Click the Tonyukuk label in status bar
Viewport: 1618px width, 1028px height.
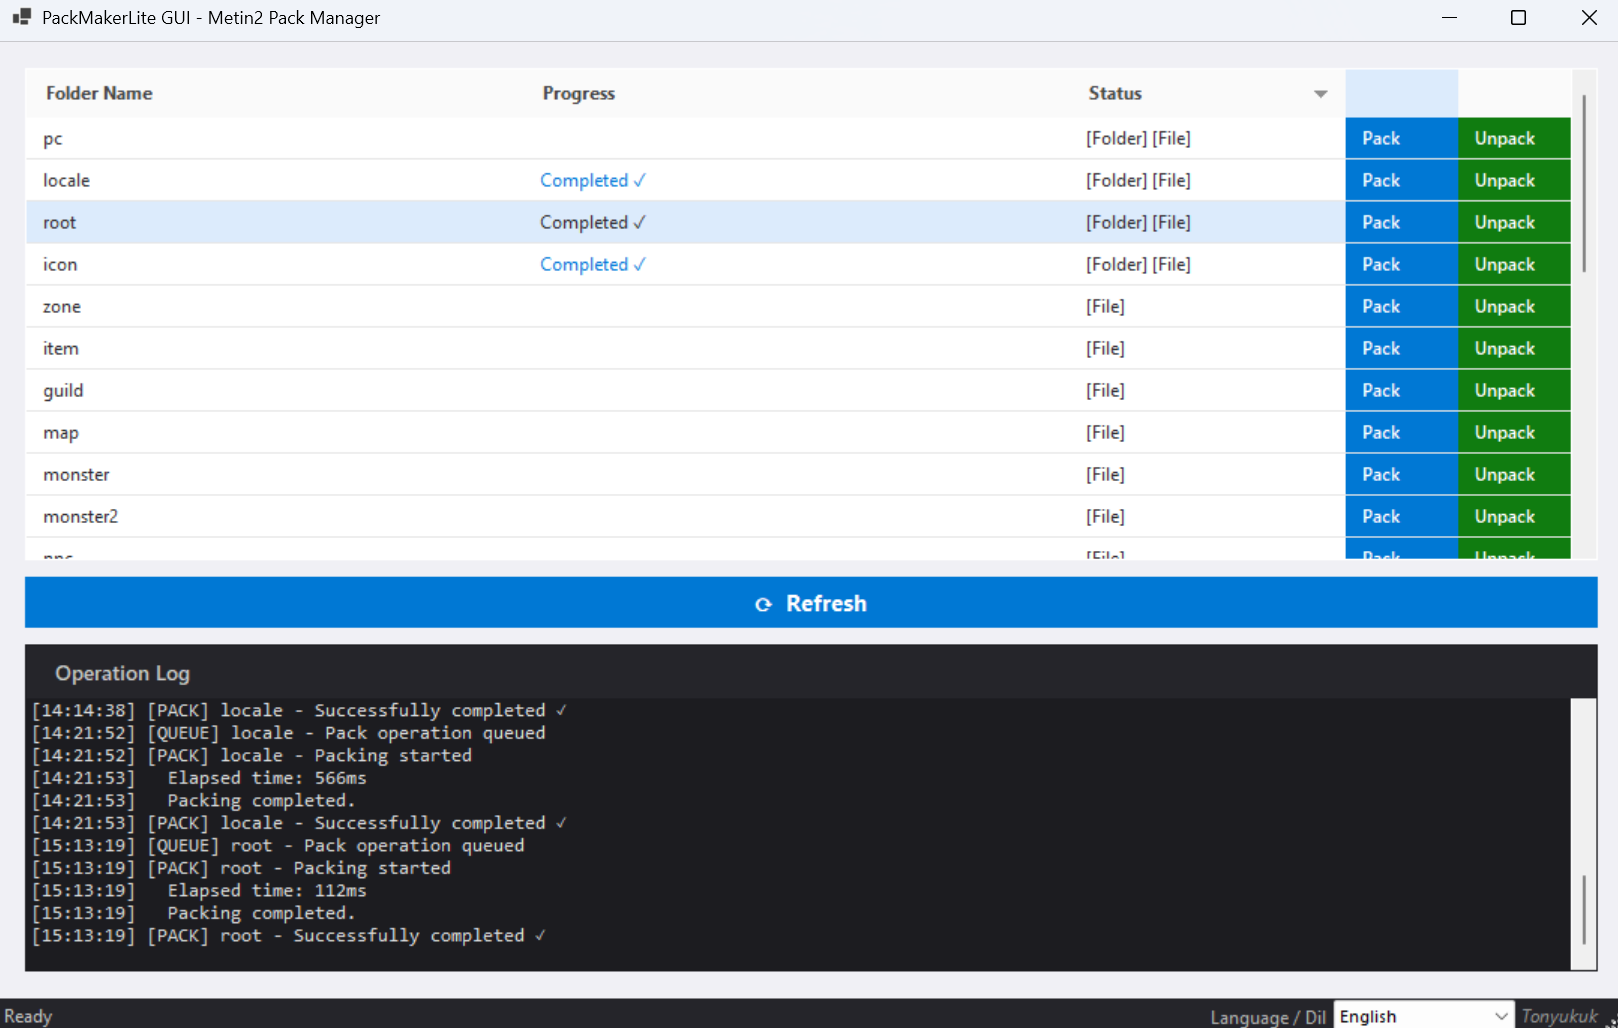point(1559,1016)
